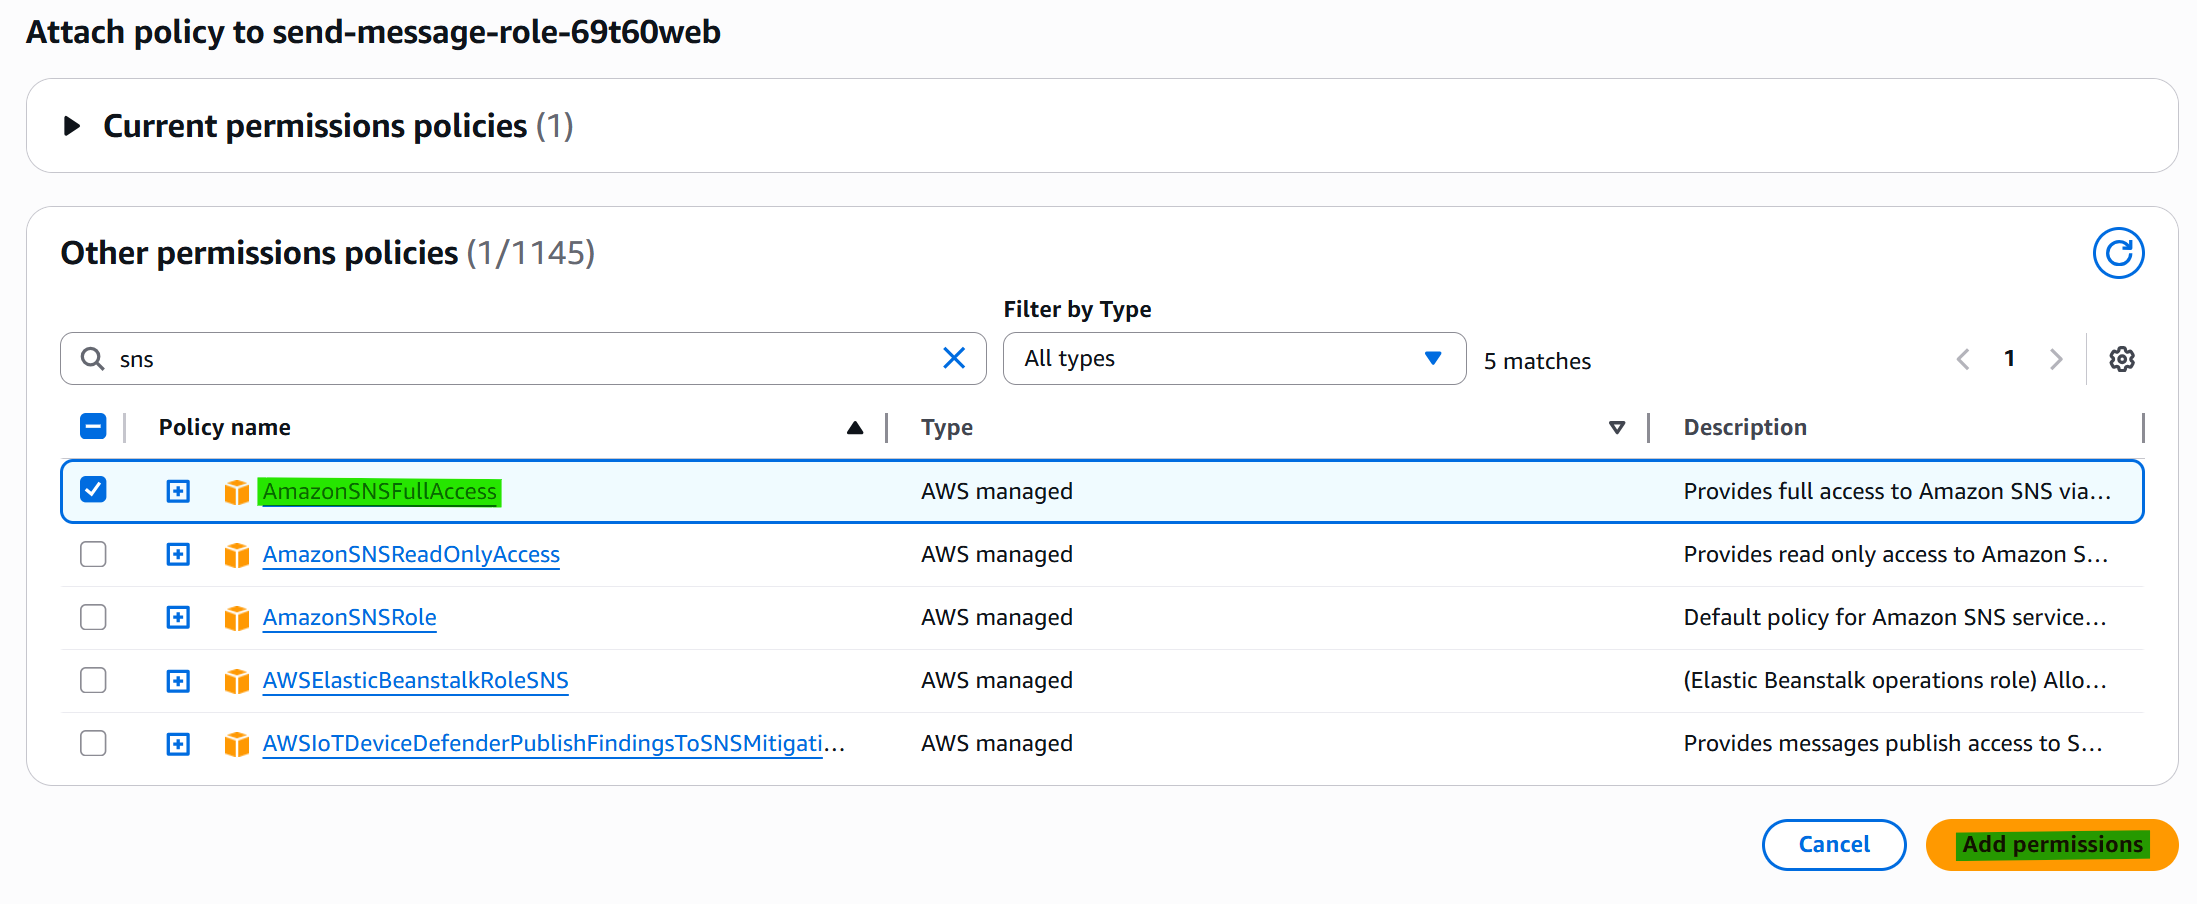Click the Add permissions button
Screen dimensions: 2197x904
2052,845
